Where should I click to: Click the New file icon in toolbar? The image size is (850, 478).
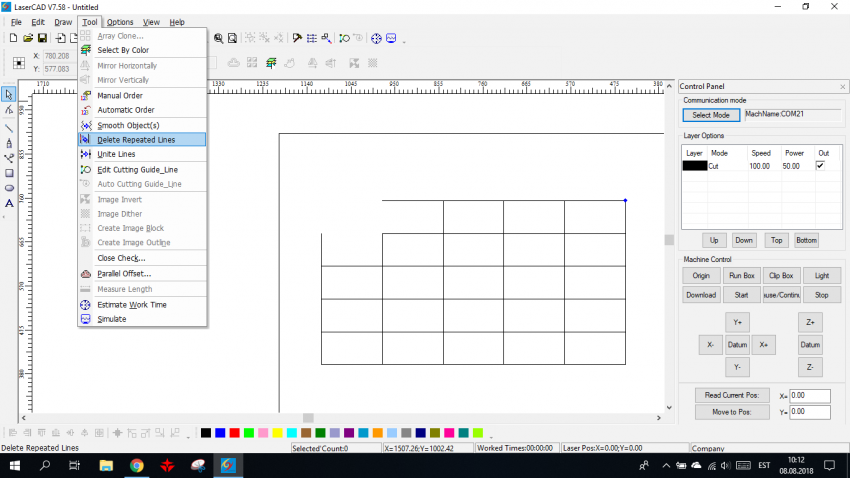tap(14, 38)
